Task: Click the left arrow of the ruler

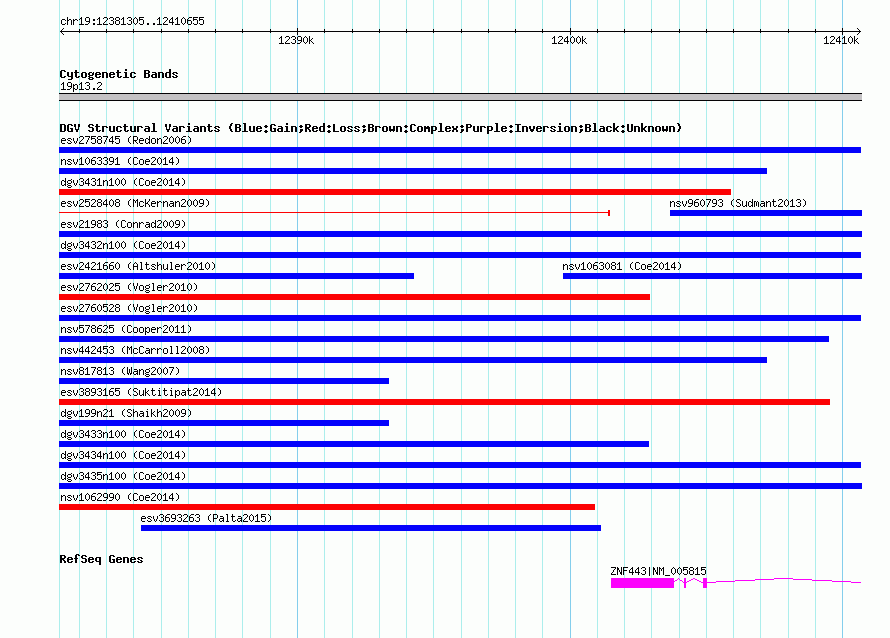Action: tap(62, 31)
